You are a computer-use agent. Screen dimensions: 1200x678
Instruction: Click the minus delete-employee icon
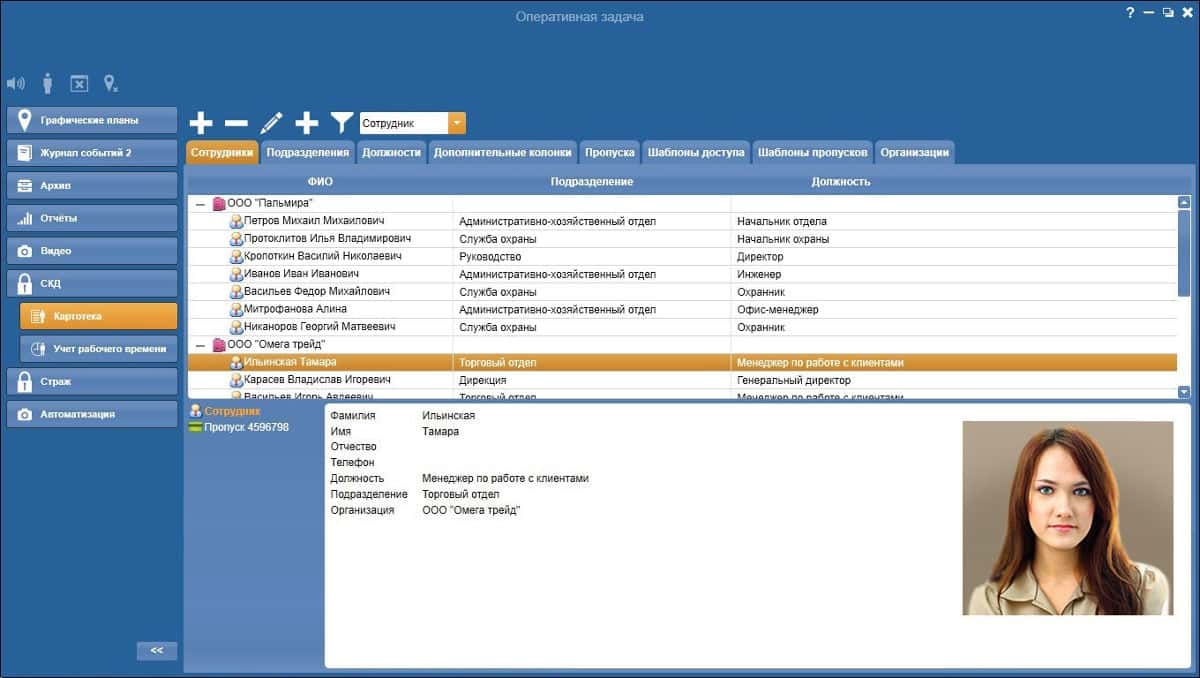point(236,123)
